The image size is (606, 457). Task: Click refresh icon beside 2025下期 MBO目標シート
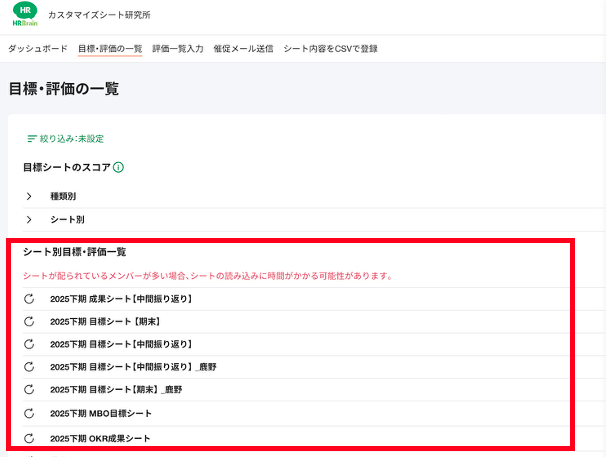point(29,413)
